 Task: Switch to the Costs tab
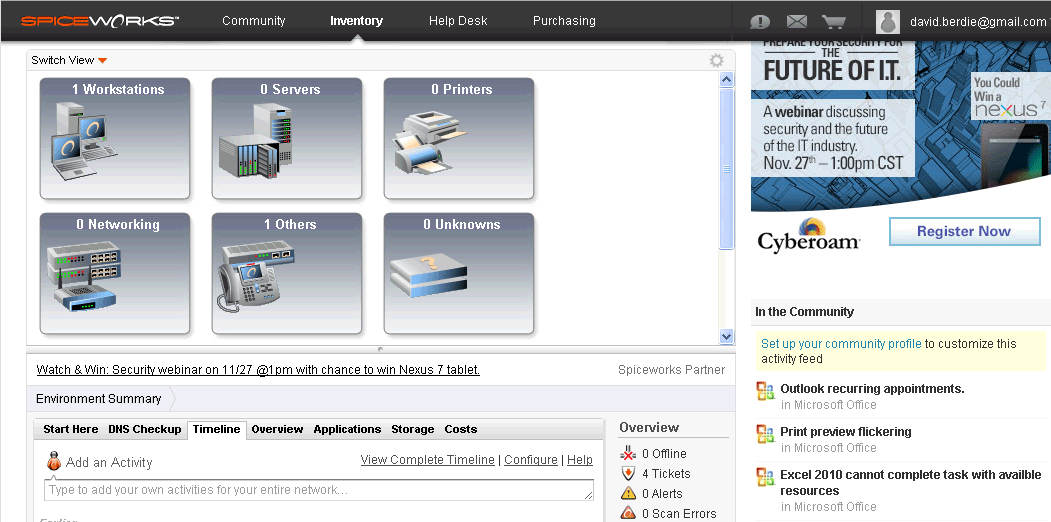tap(460, 430)
